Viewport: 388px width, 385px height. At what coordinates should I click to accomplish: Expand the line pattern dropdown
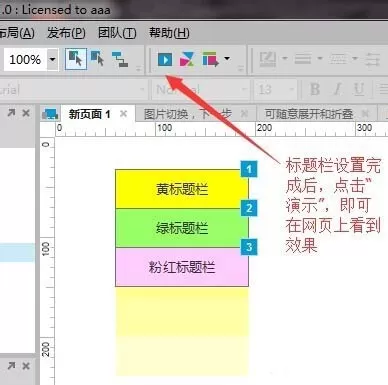[x=354, y=59]
